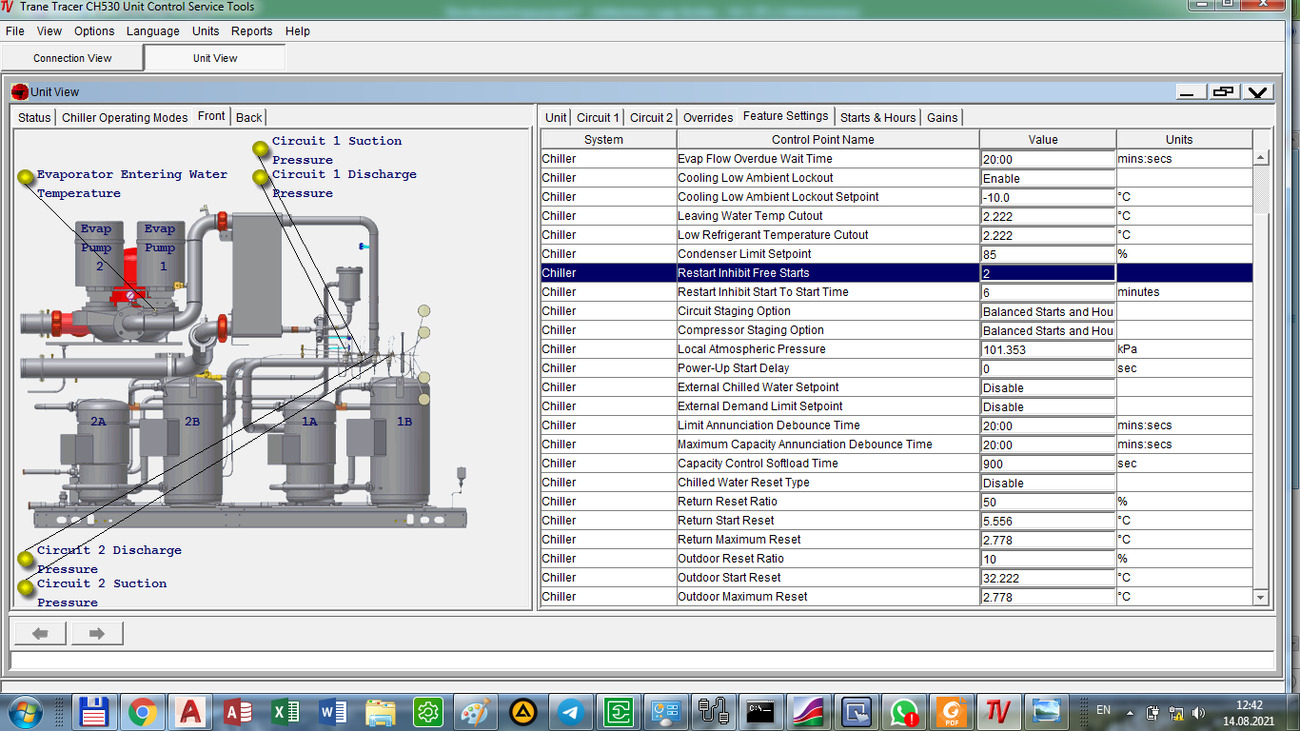Open WhatsApp from the taskbar
The image size is (1300, 731).
tap(905, 712)
